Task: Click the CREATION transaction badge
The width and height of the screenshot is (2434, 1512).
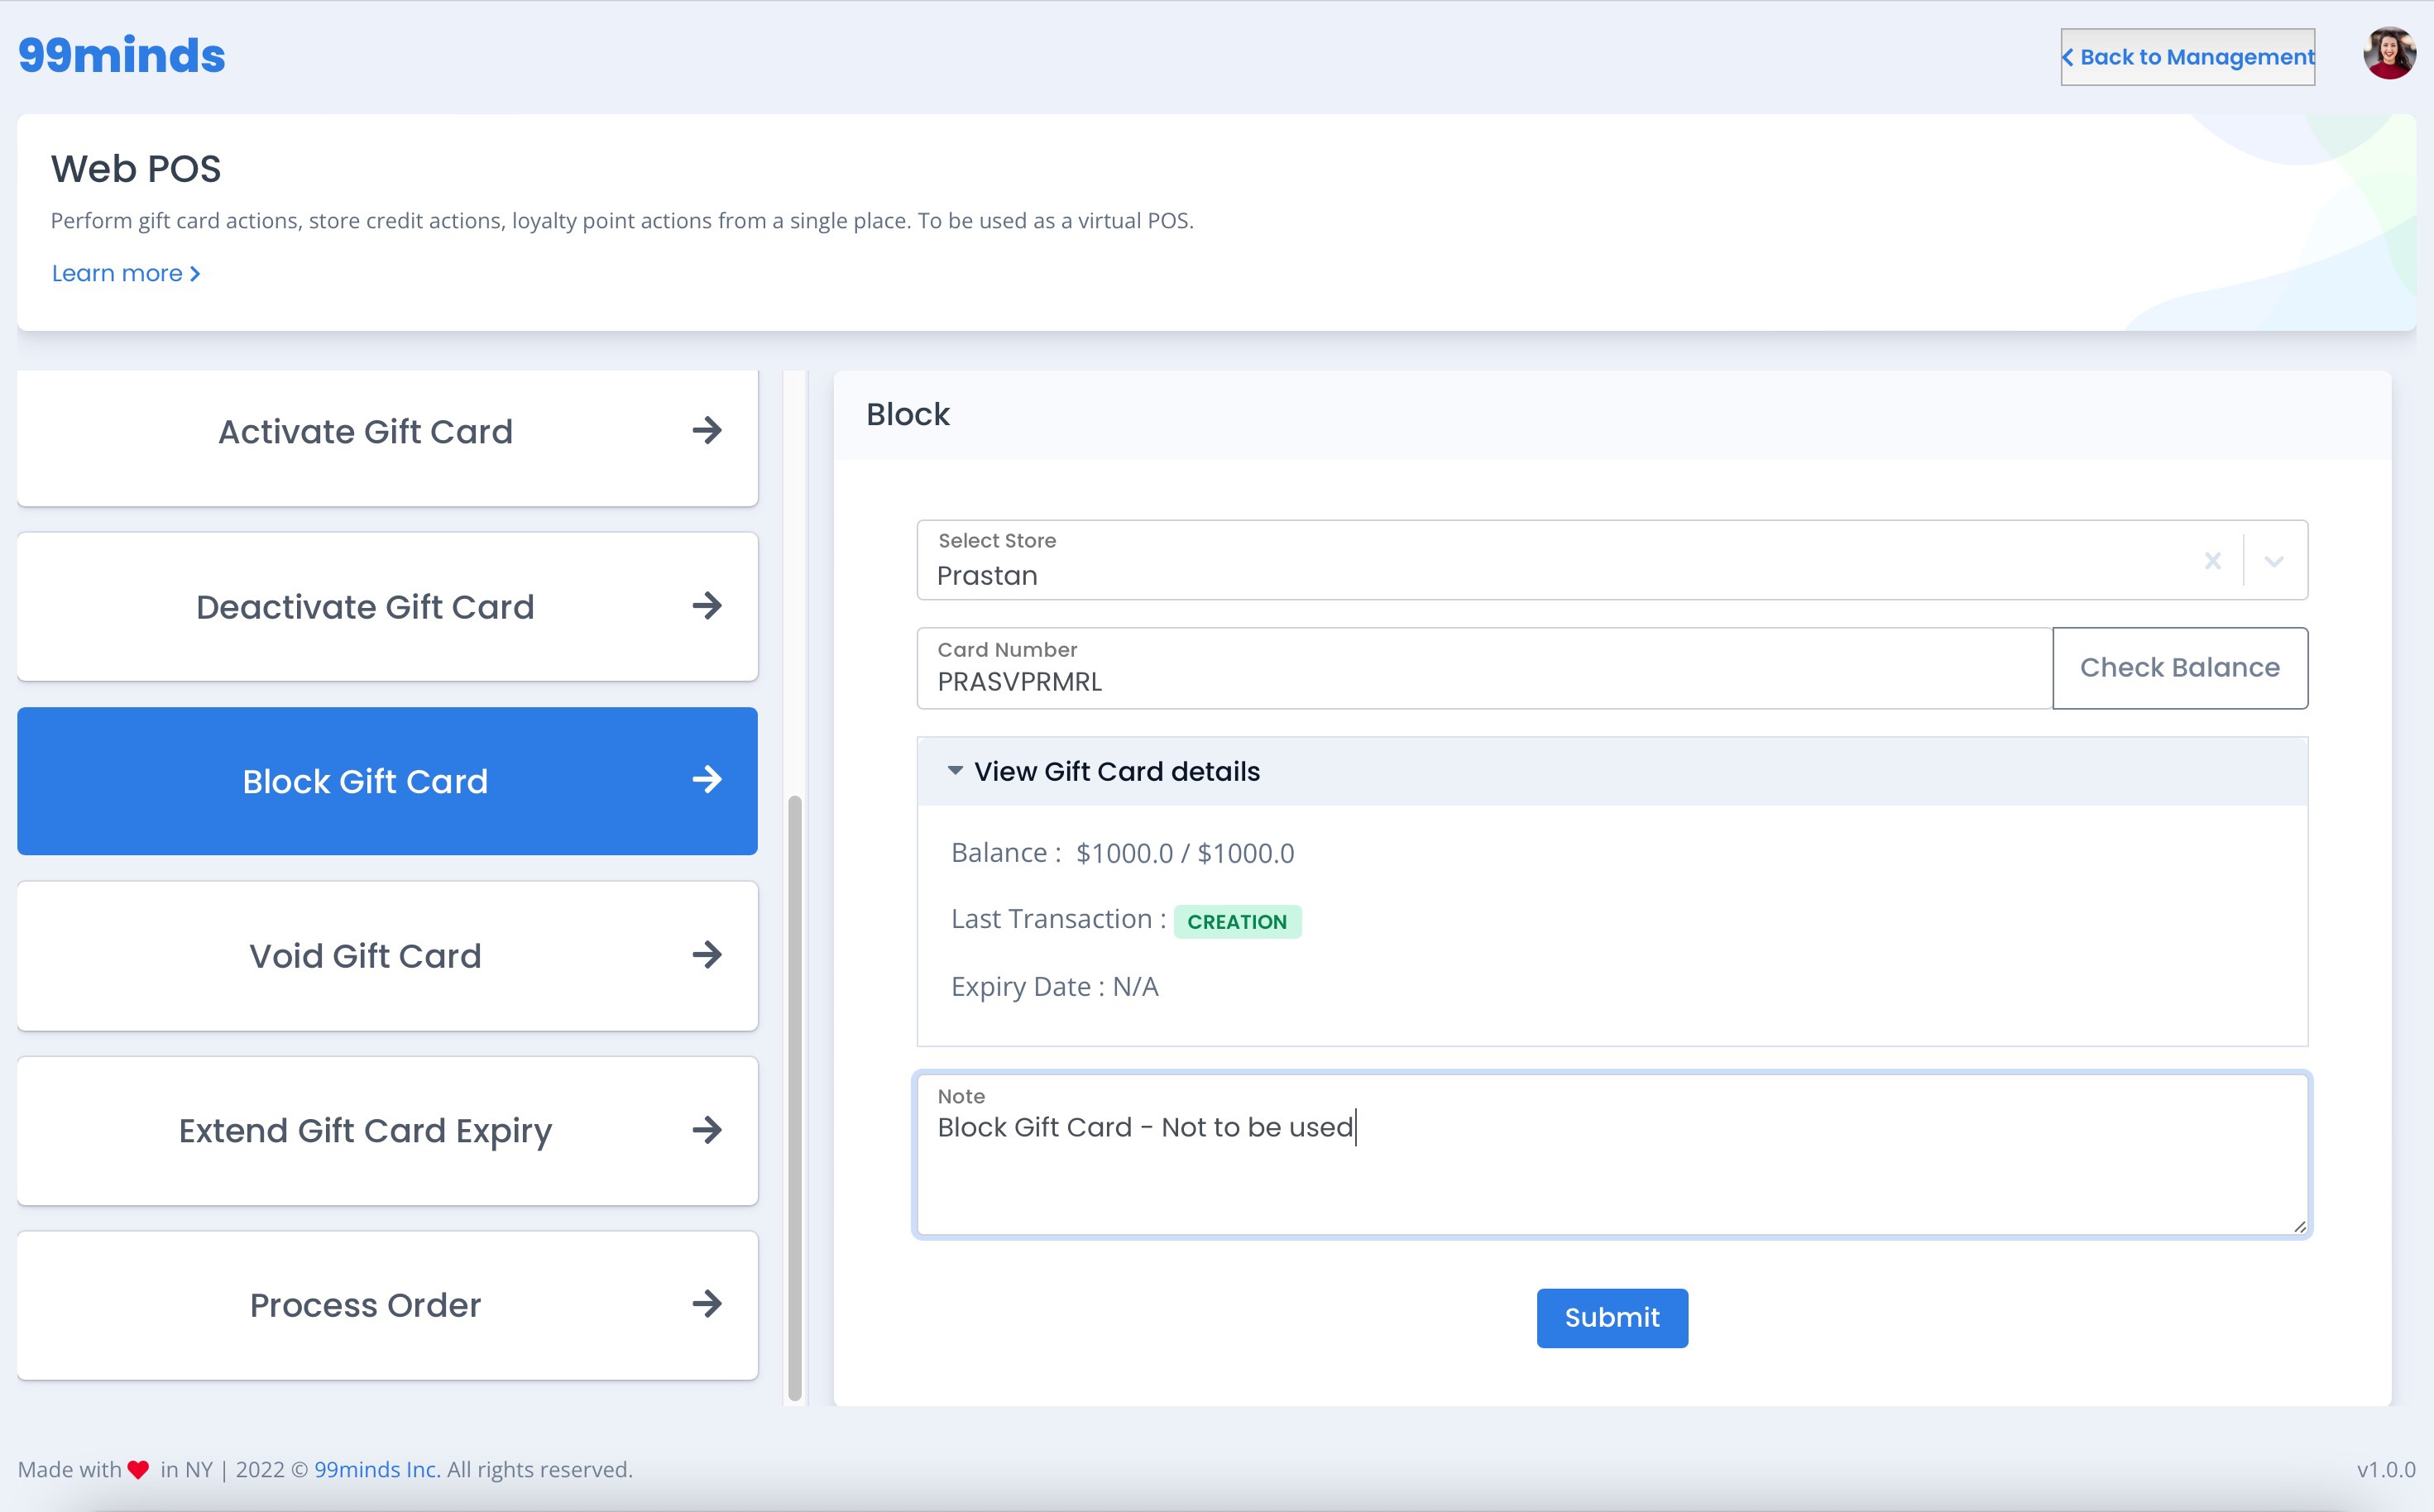Action: click(1237, 921)
